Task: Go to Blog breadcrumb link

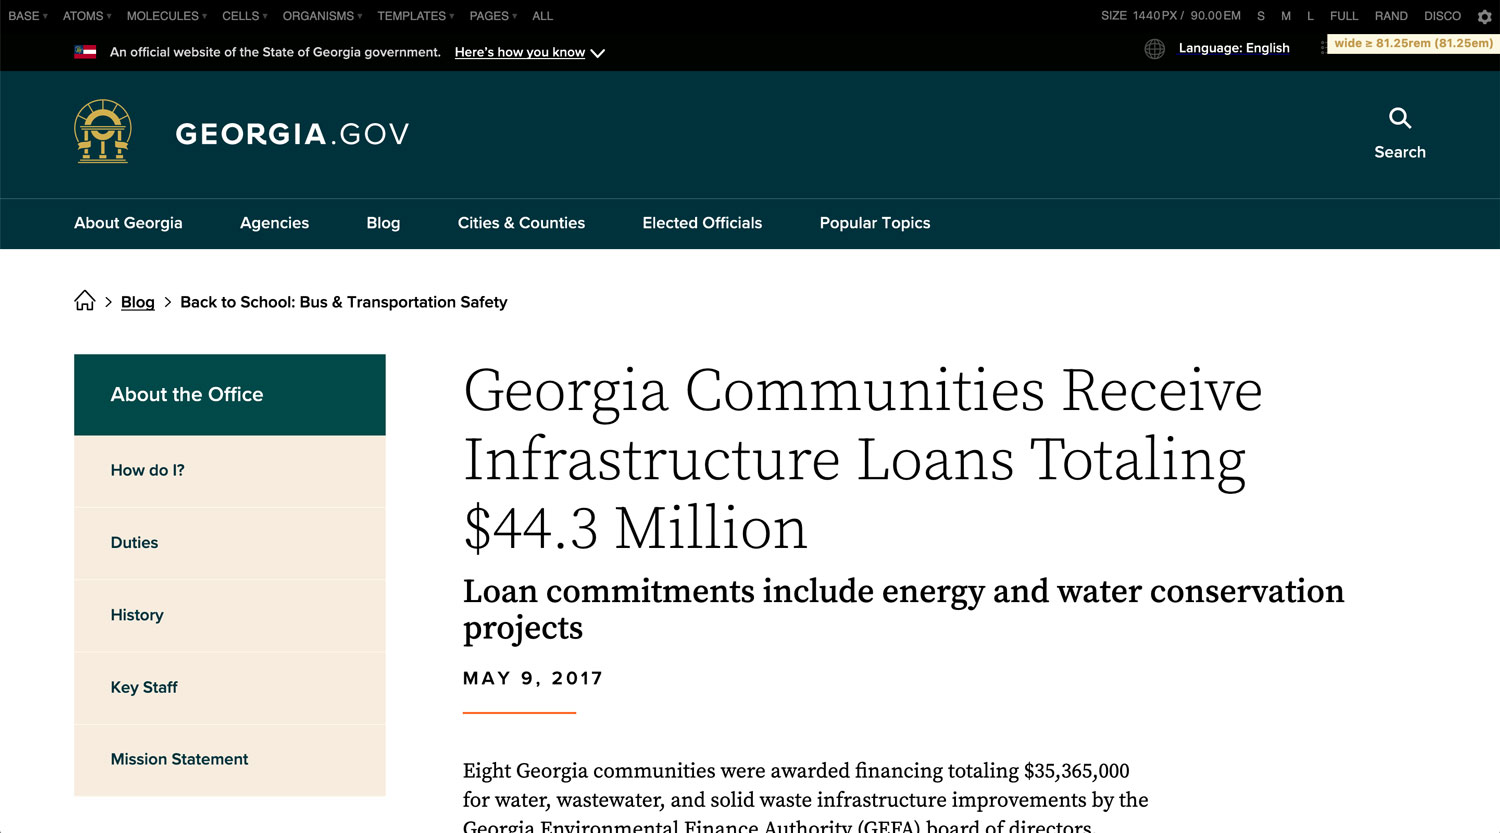Action: [137, 302]
